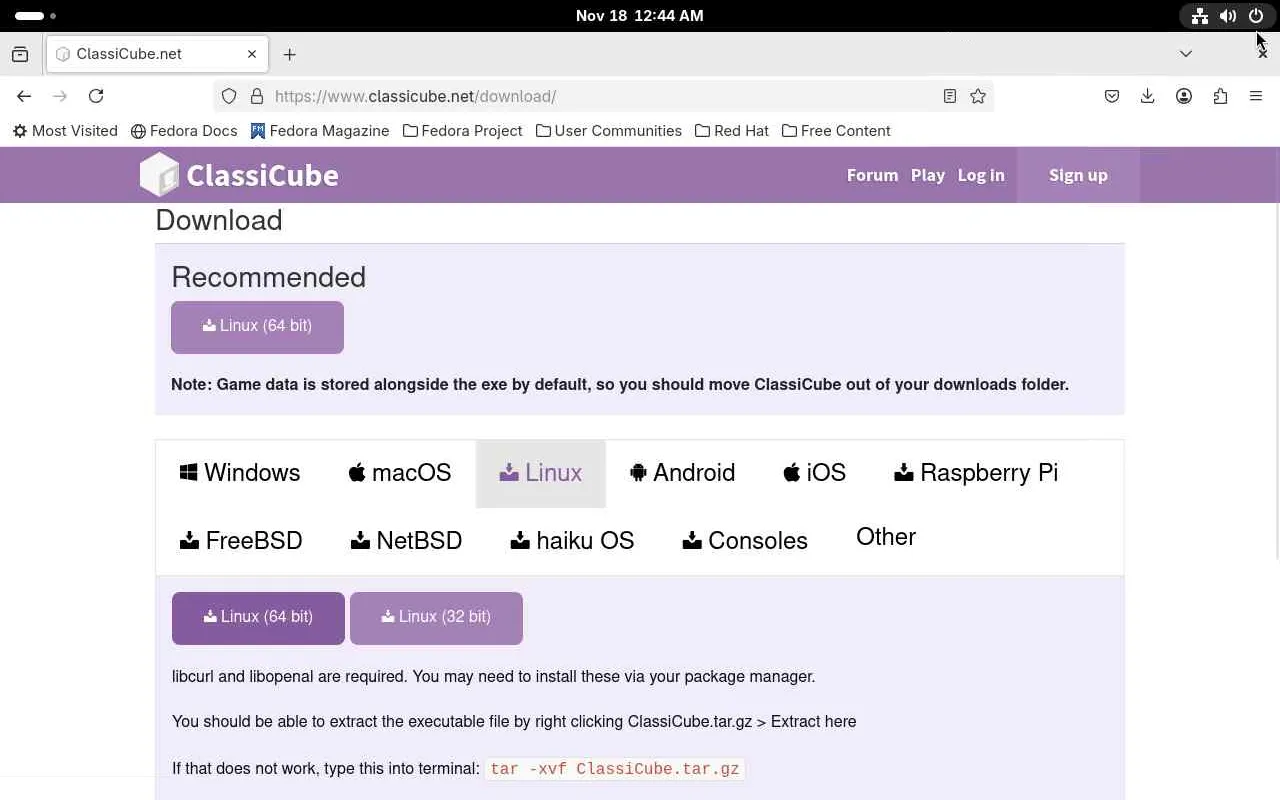Bookmark this page with the star
Image resolution: width=1280 pixels, height=800 pixels.
(978, 96)
